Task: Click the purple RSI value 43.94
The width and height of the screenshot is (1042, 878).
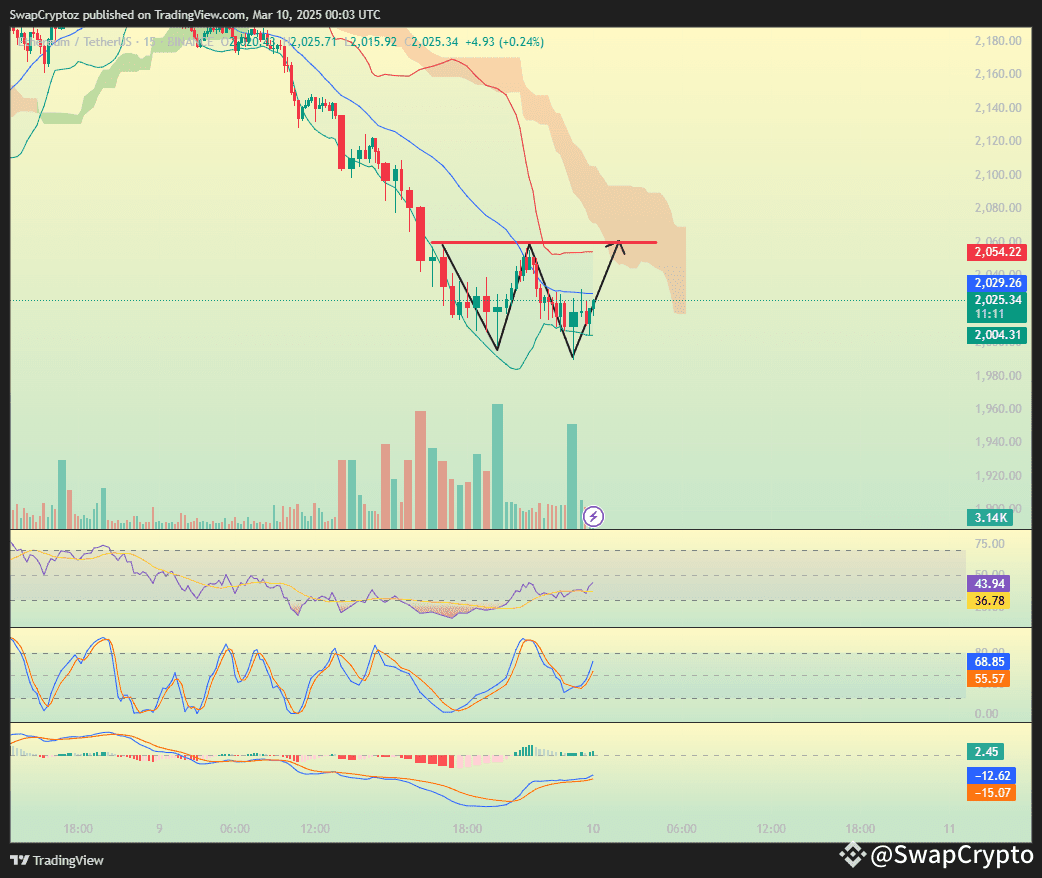Action: [988, 583]
